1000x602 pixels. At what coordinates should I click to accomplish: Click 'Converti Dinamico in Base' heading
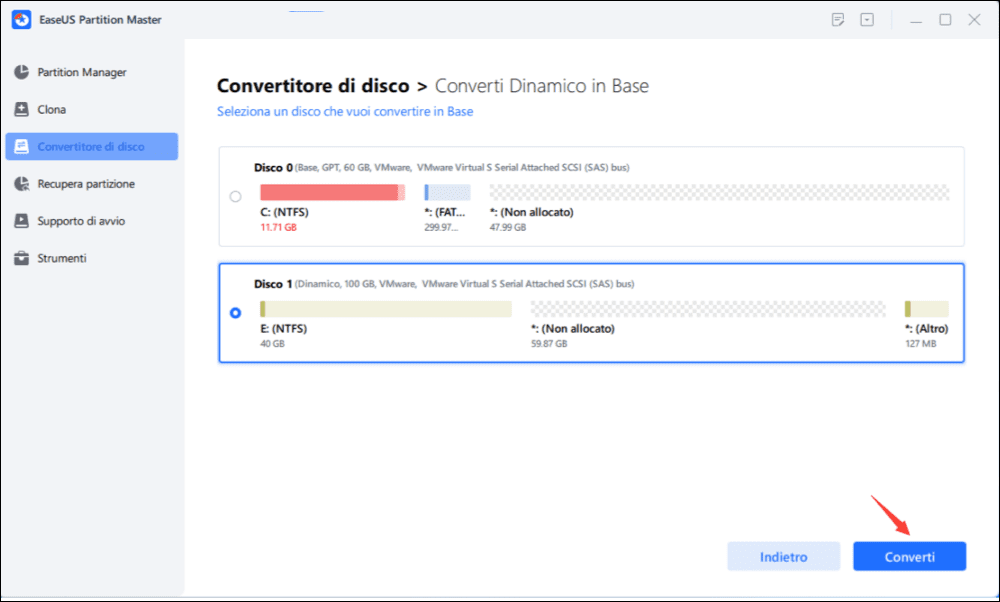point(541,85)
